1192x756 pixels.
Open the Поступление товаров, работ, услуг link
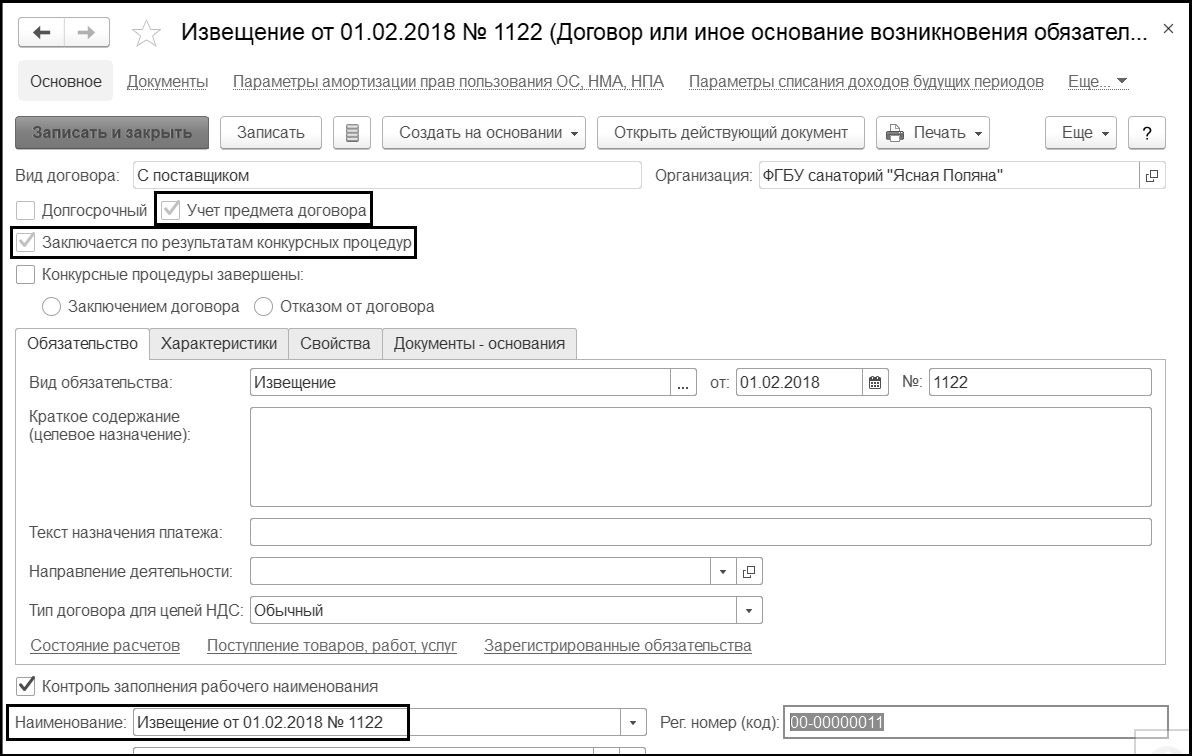click(x=331, y=646)
